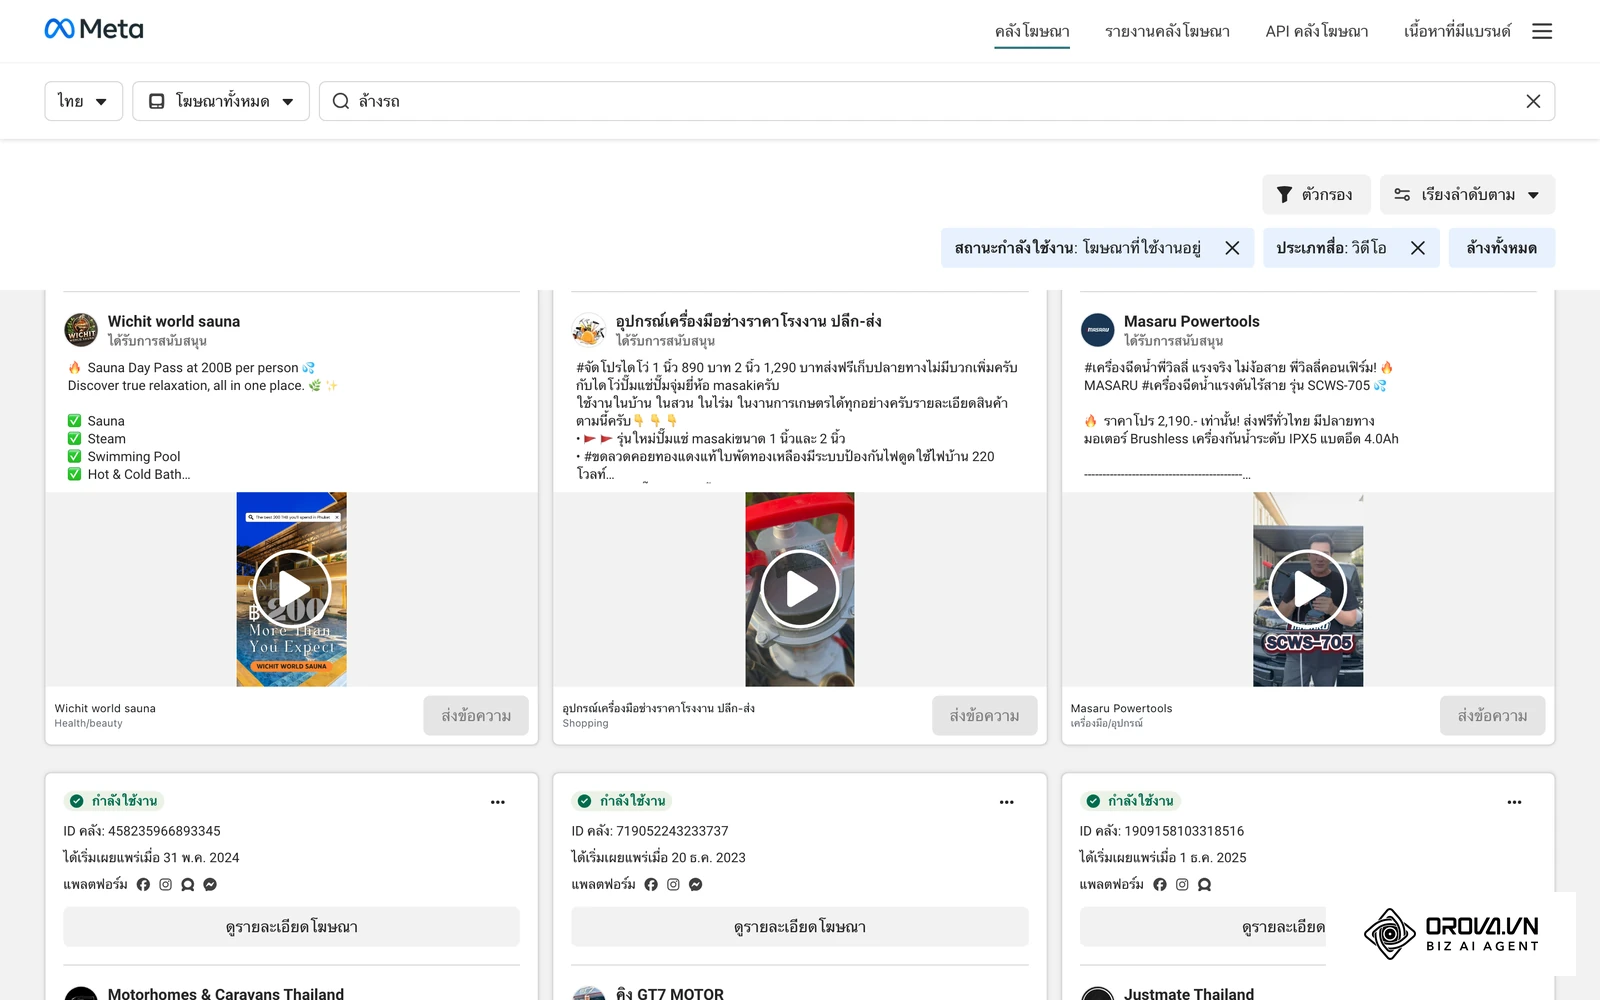
Task: Open Motorhomes & Caravans Thailand page link
Action: pyautogui.click(x=226, y=994)
